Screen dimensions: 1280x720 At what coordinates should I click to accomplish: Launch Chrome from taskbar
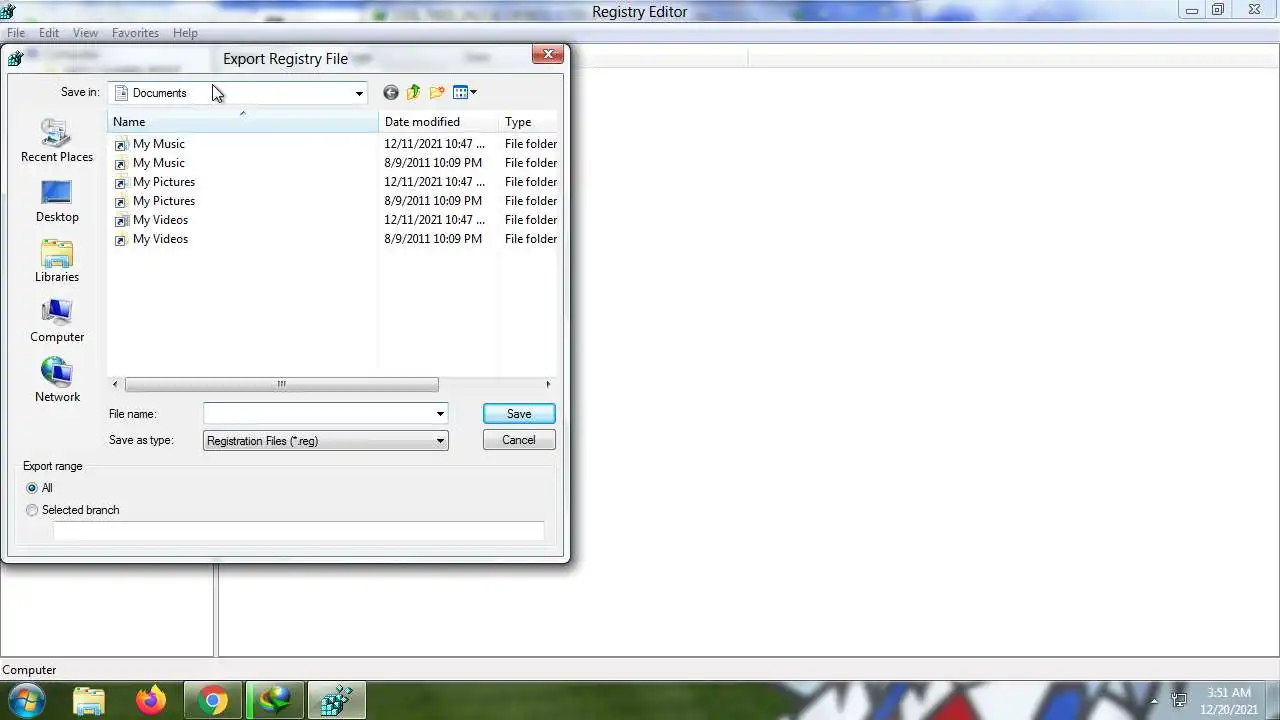point(213,701)
